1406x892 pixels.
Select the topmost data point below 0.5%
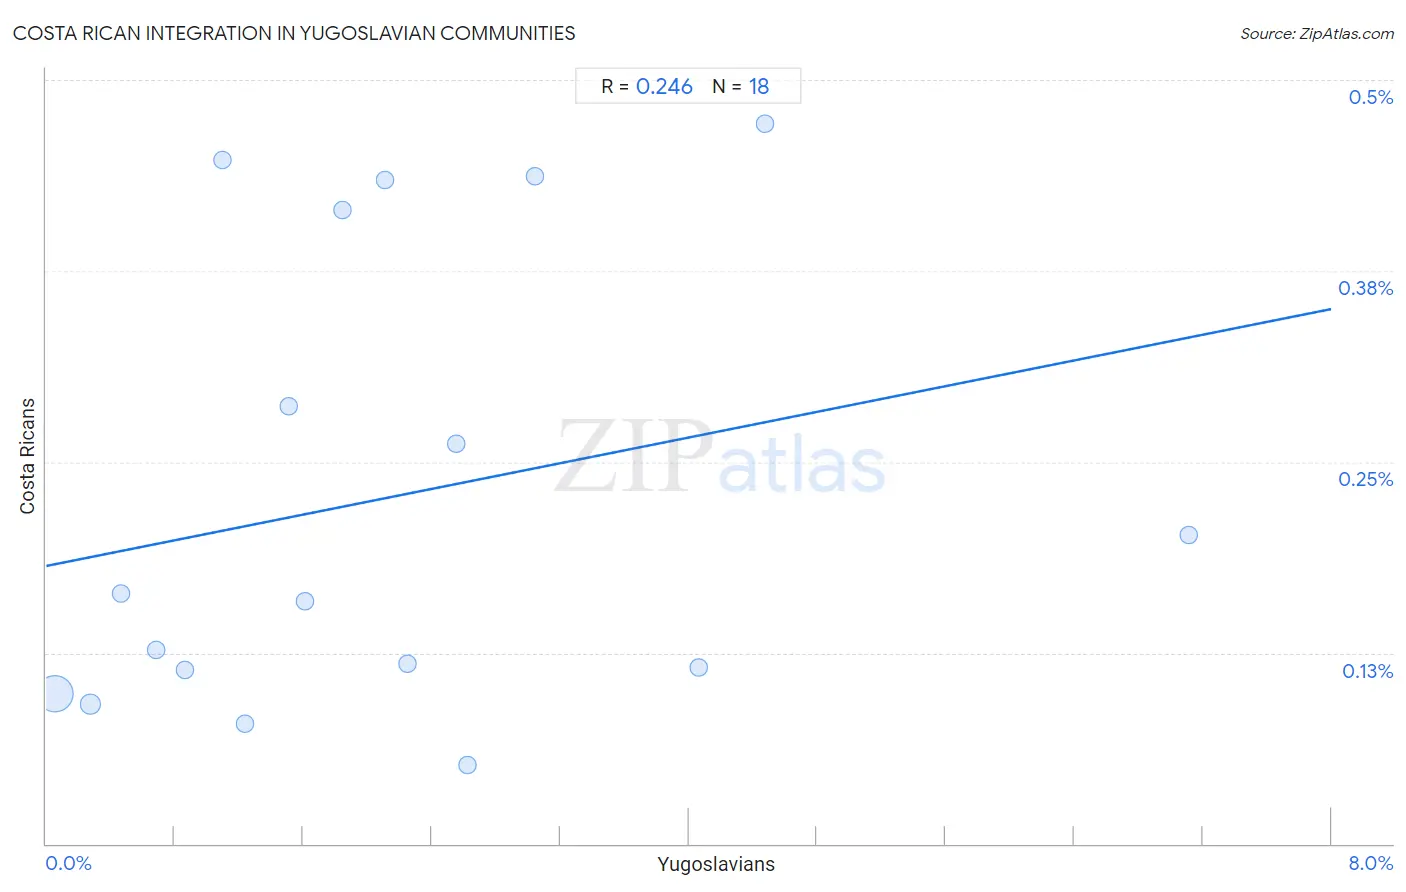pos(765,124)
